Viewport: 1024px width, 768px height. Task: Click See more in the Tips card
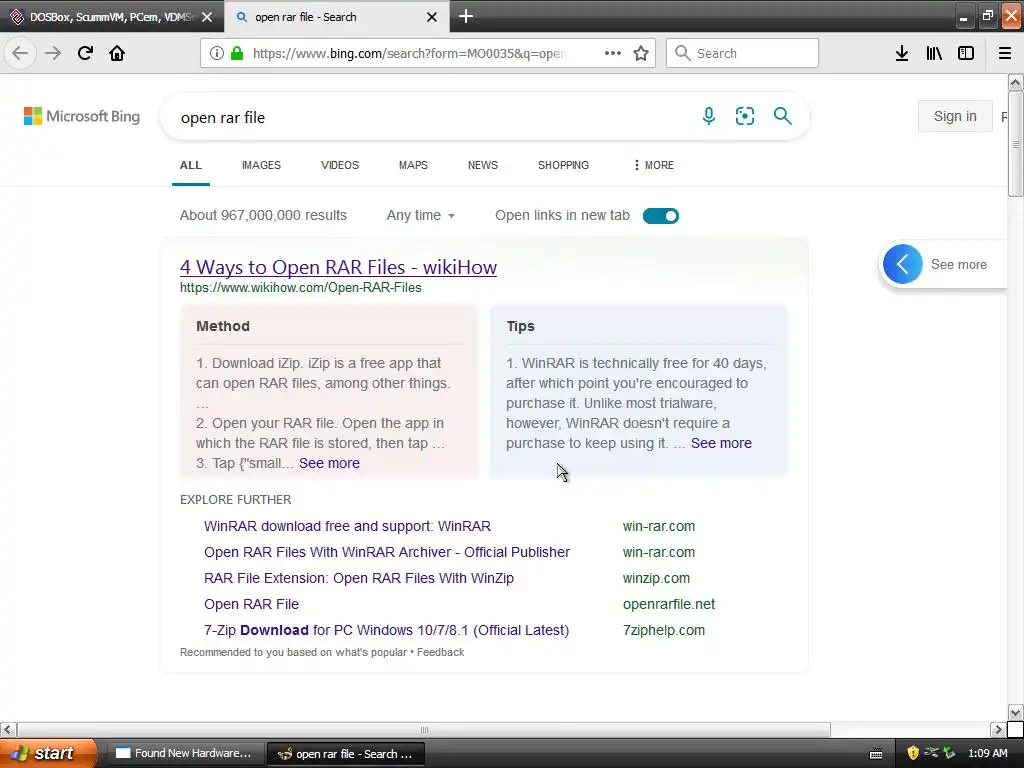click(721, 443)
